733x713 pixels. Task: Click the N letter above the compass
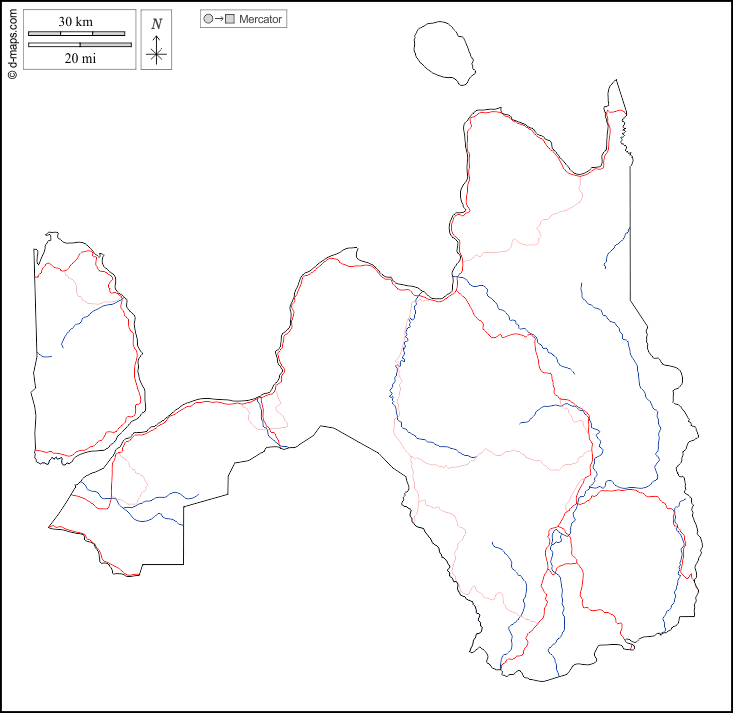pos(157,24)
